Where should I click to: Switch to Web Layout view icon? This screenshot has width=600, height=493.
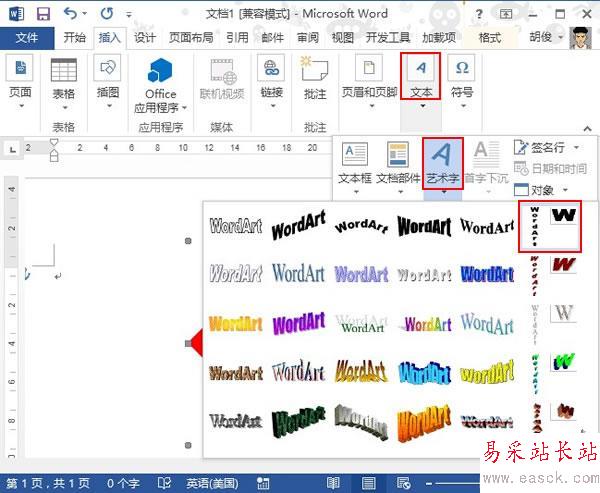[x=403, y=483]
